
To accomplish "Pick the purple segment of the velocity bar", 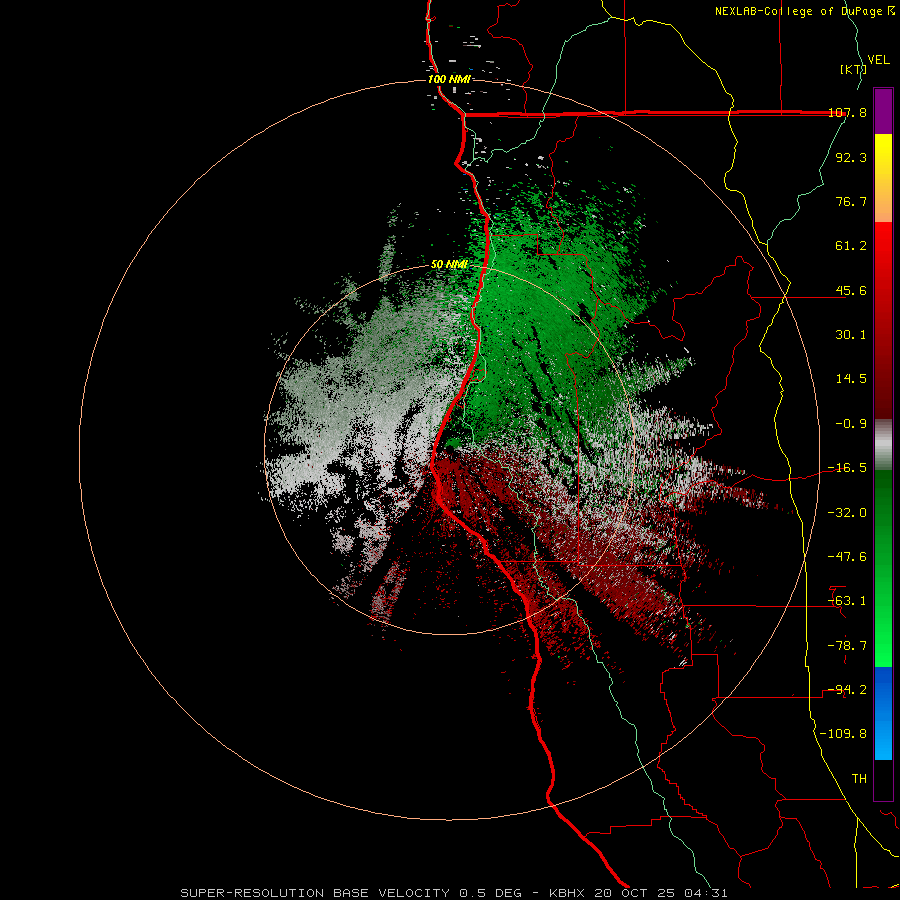I will click(x=883, y=111).
